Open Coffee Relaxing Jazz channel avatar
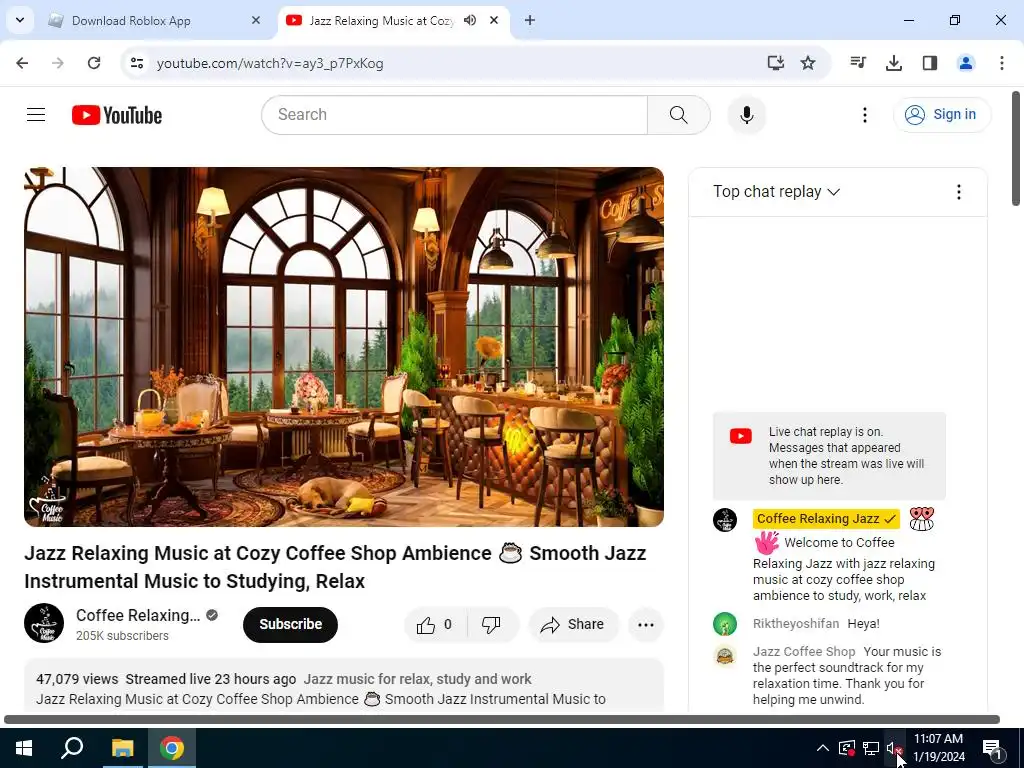1024x768 pixels. (44, 624)
